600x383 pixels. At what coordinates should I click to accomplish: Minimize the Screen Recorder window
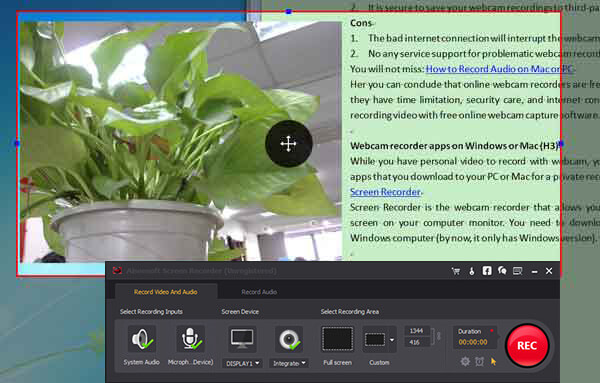(x=535, y=271)
